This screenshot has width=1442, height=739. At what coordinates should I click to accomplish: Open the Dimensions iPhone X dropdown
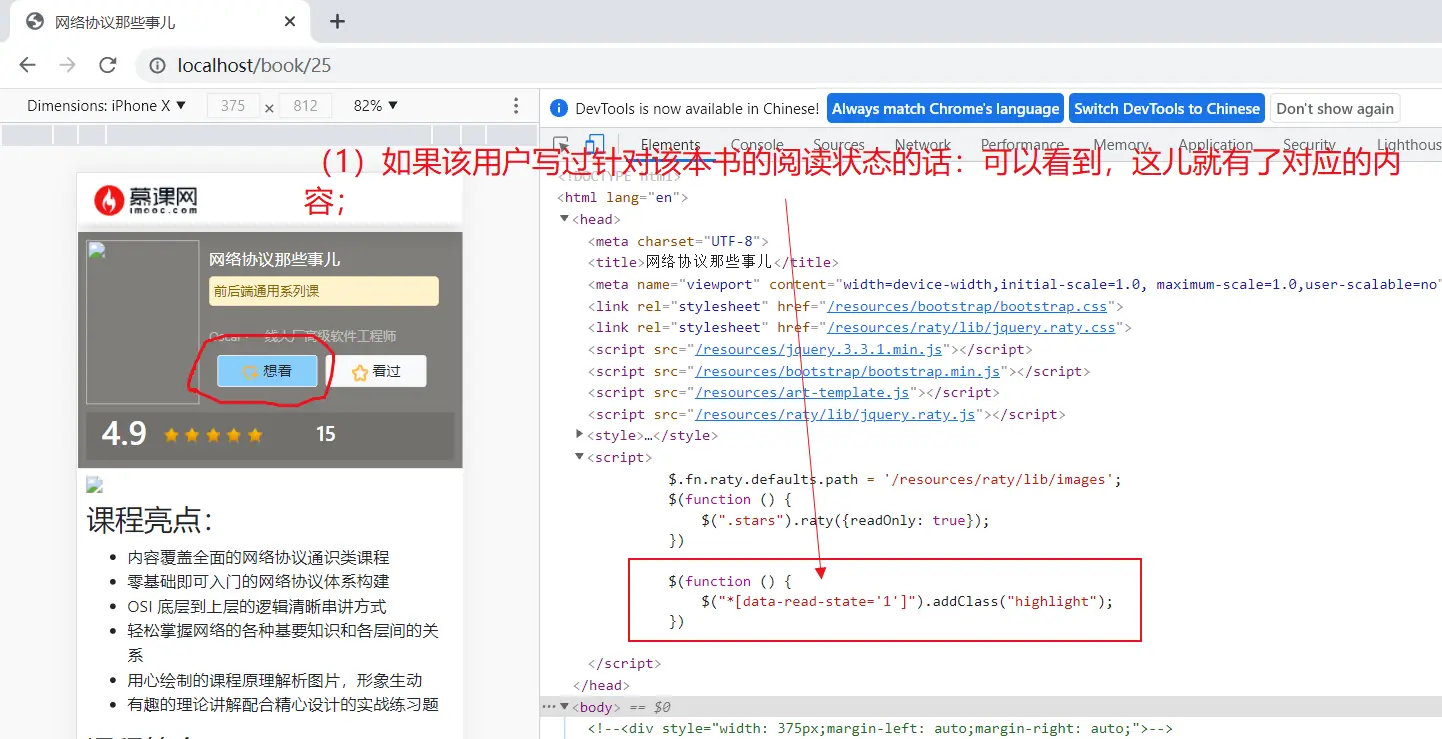click(x=106, y=106)
